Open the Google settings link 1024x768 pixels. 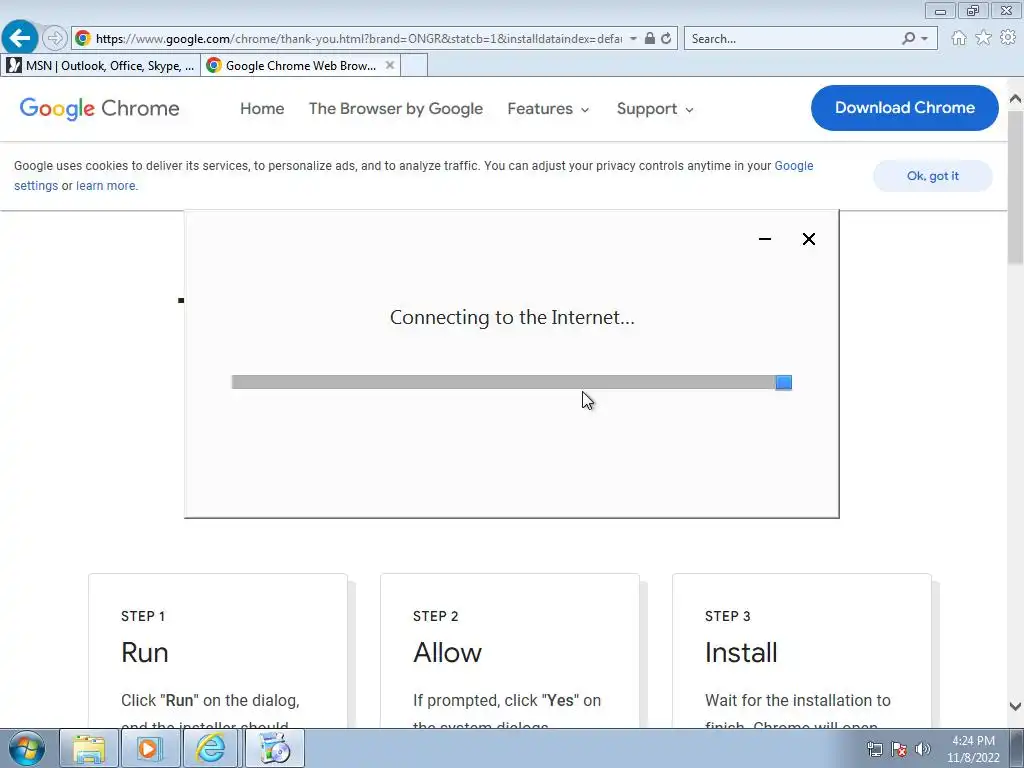click(x=793, y=166)
